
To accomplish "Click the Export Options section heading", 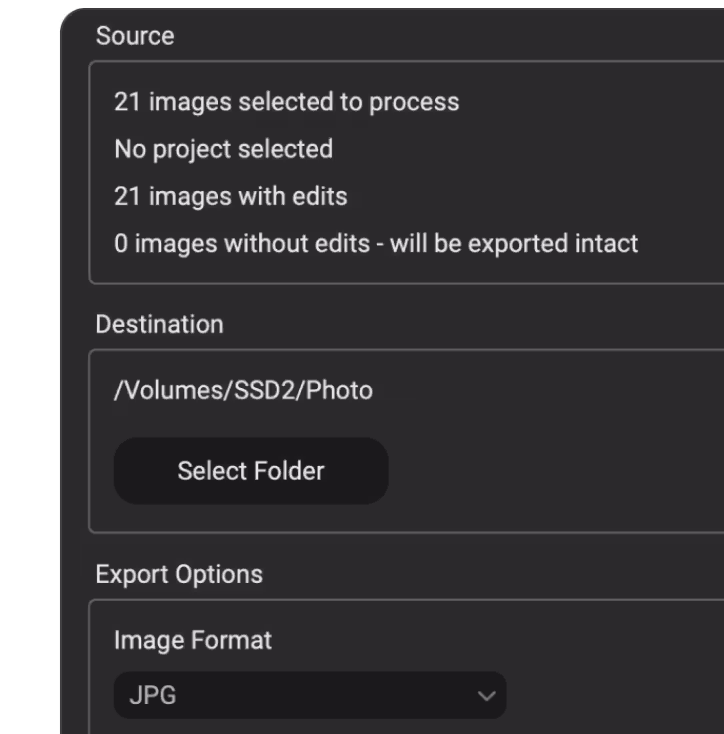I will click(179, 575).
